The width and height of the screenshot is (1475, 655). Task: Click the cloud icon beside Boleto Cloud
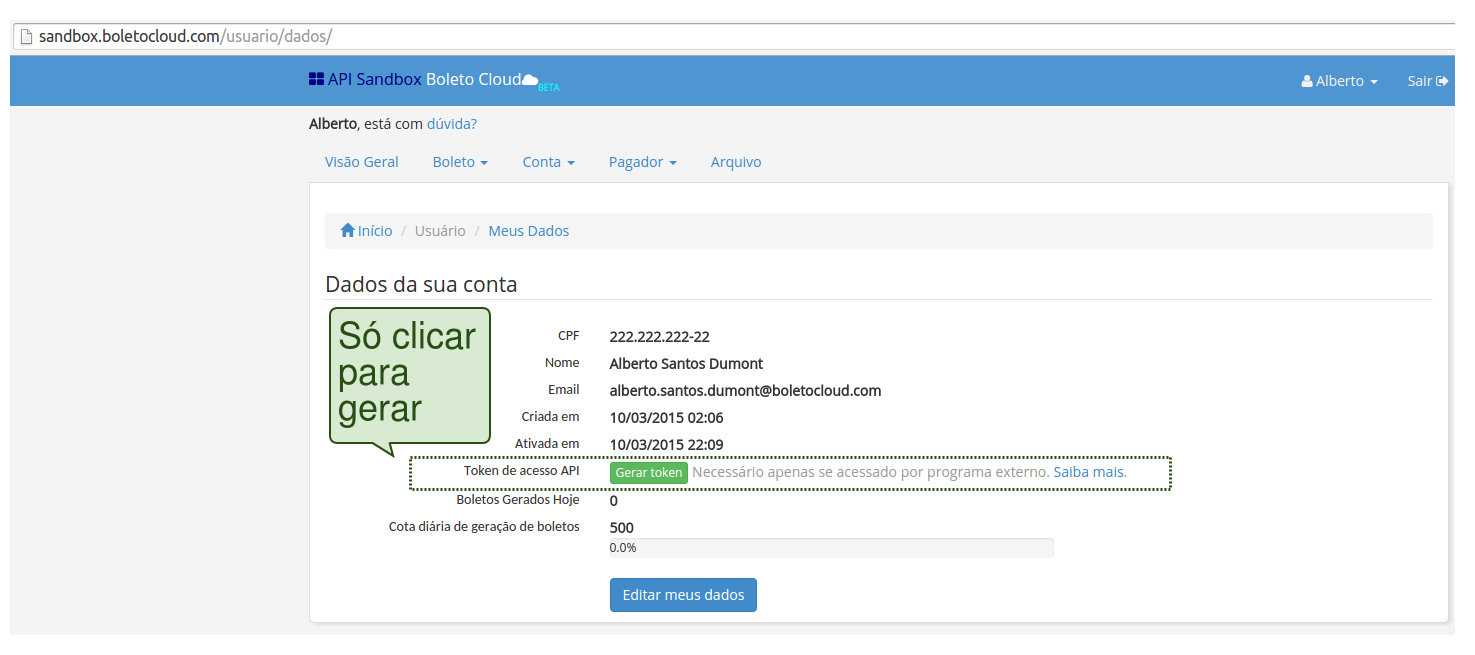click(x=531, y=80)
